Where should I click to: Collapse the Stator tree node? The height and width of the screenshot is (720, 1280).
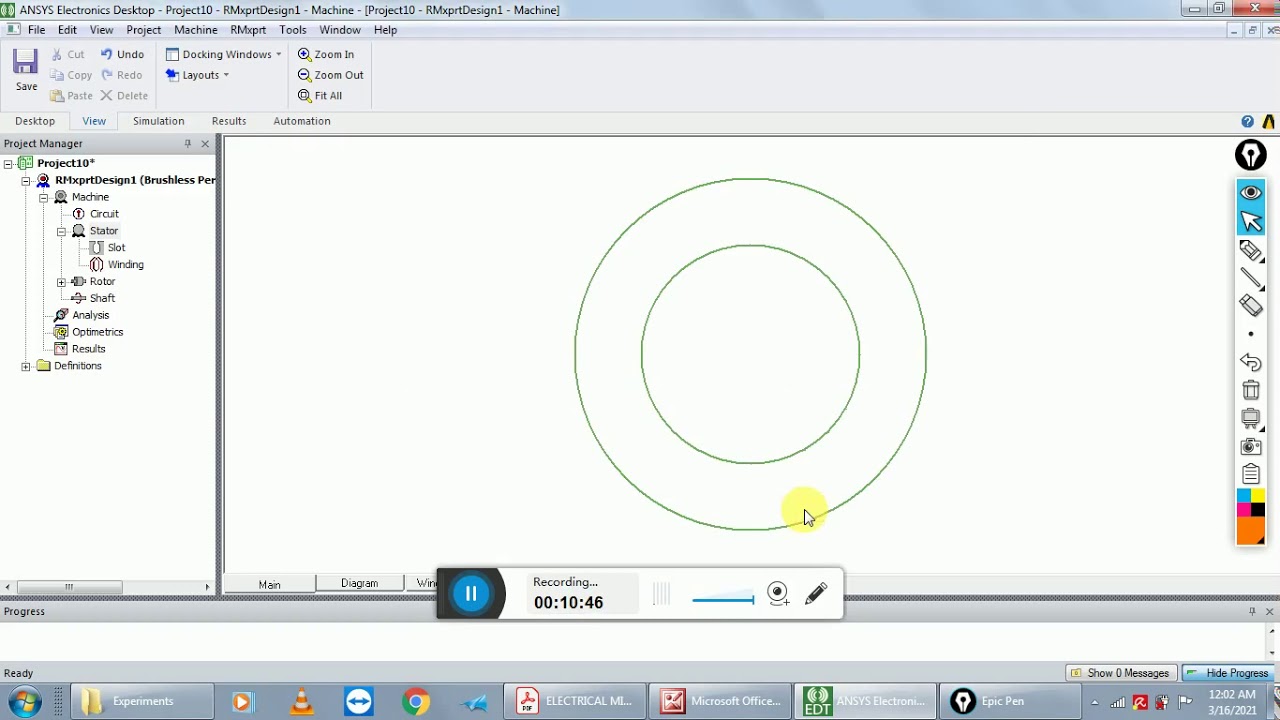pos(62,231)
